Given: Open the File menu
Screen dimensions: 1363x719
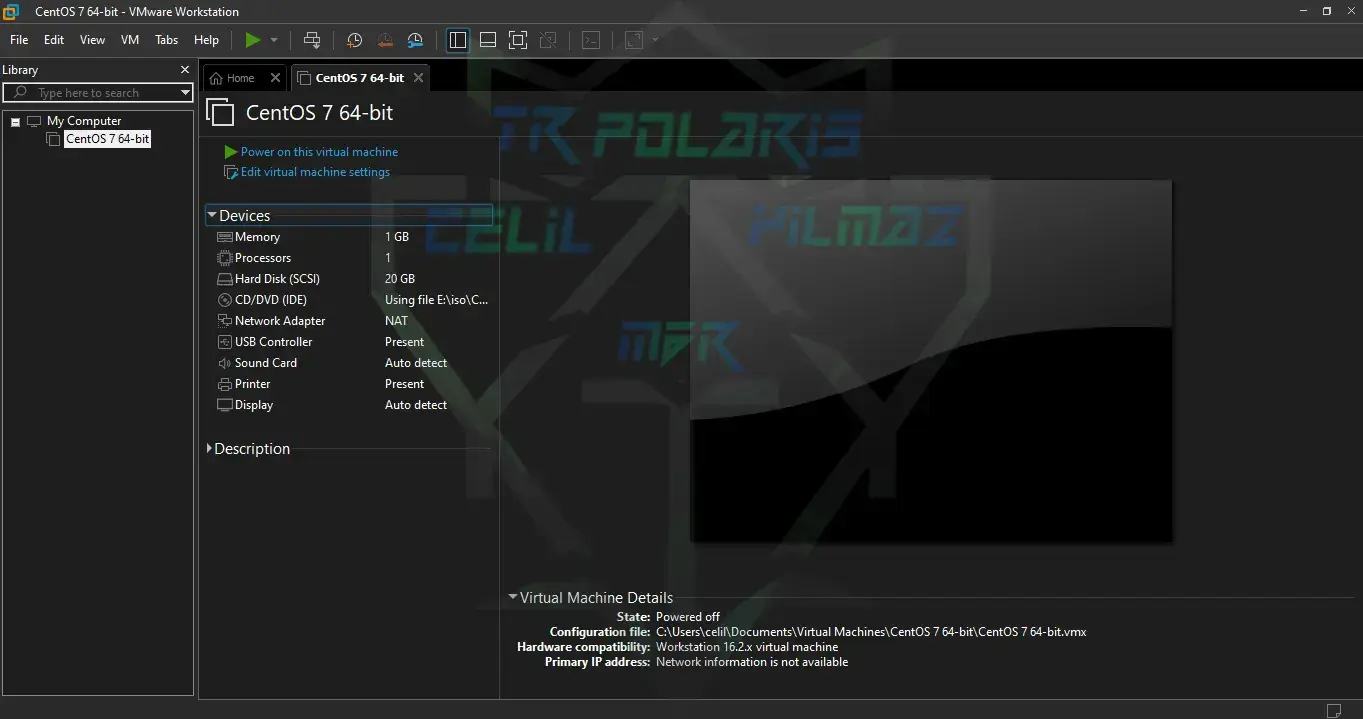Looking at the screenshot, I should [x=19, y=40].
